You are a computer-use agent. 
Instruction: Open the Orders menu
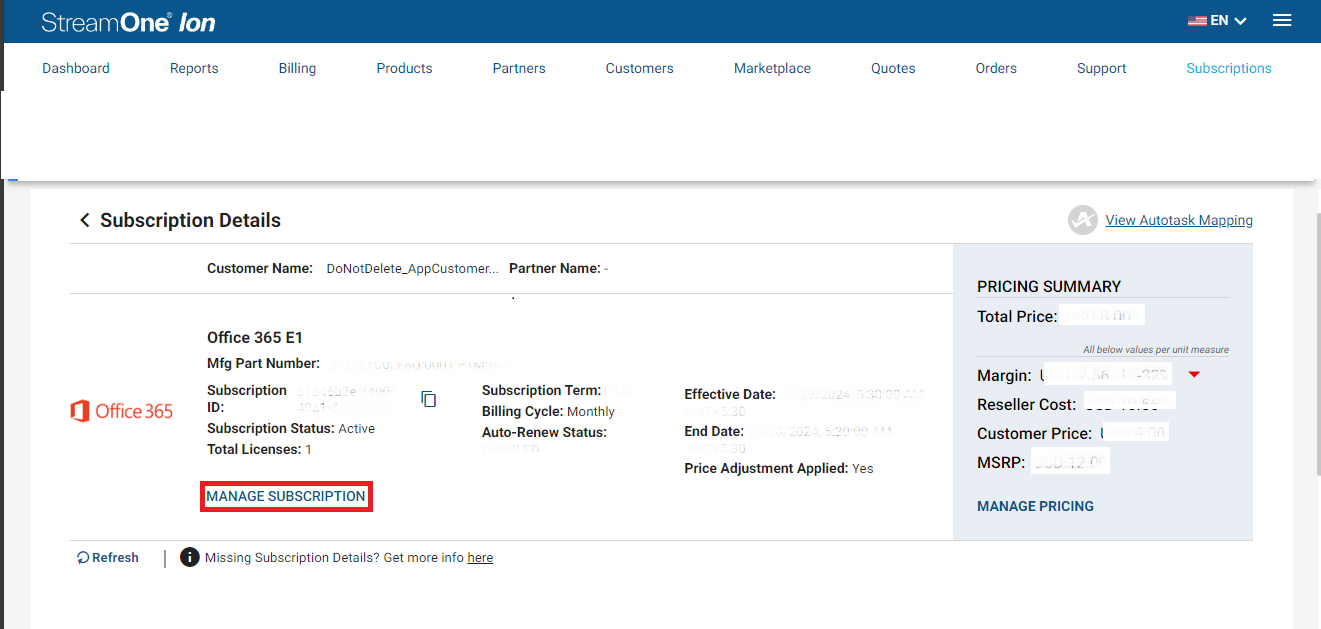click(996, 68)
